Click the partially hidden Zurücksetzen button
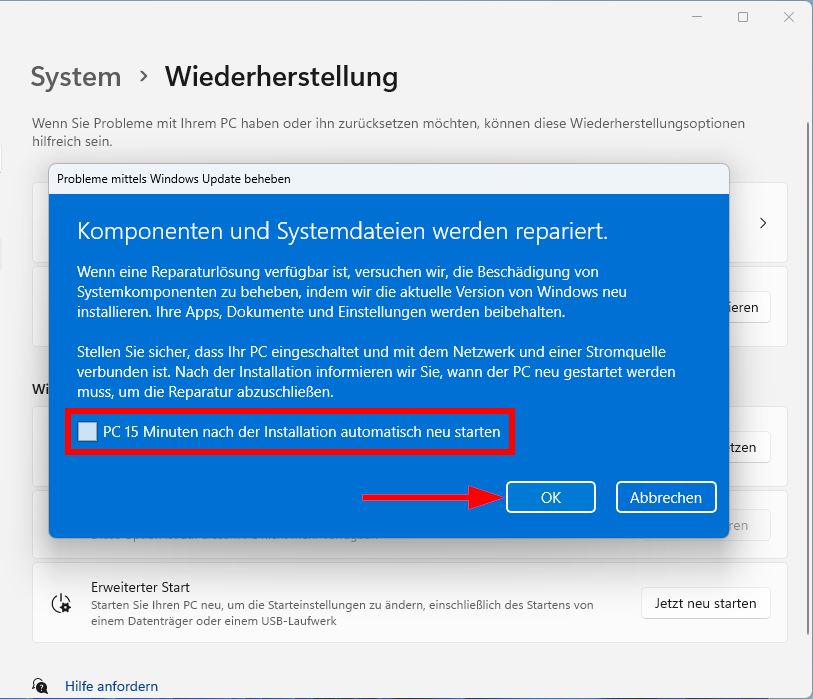Image resolution: width=813 pixels, height=699 pixels. [x=745, y=447]
